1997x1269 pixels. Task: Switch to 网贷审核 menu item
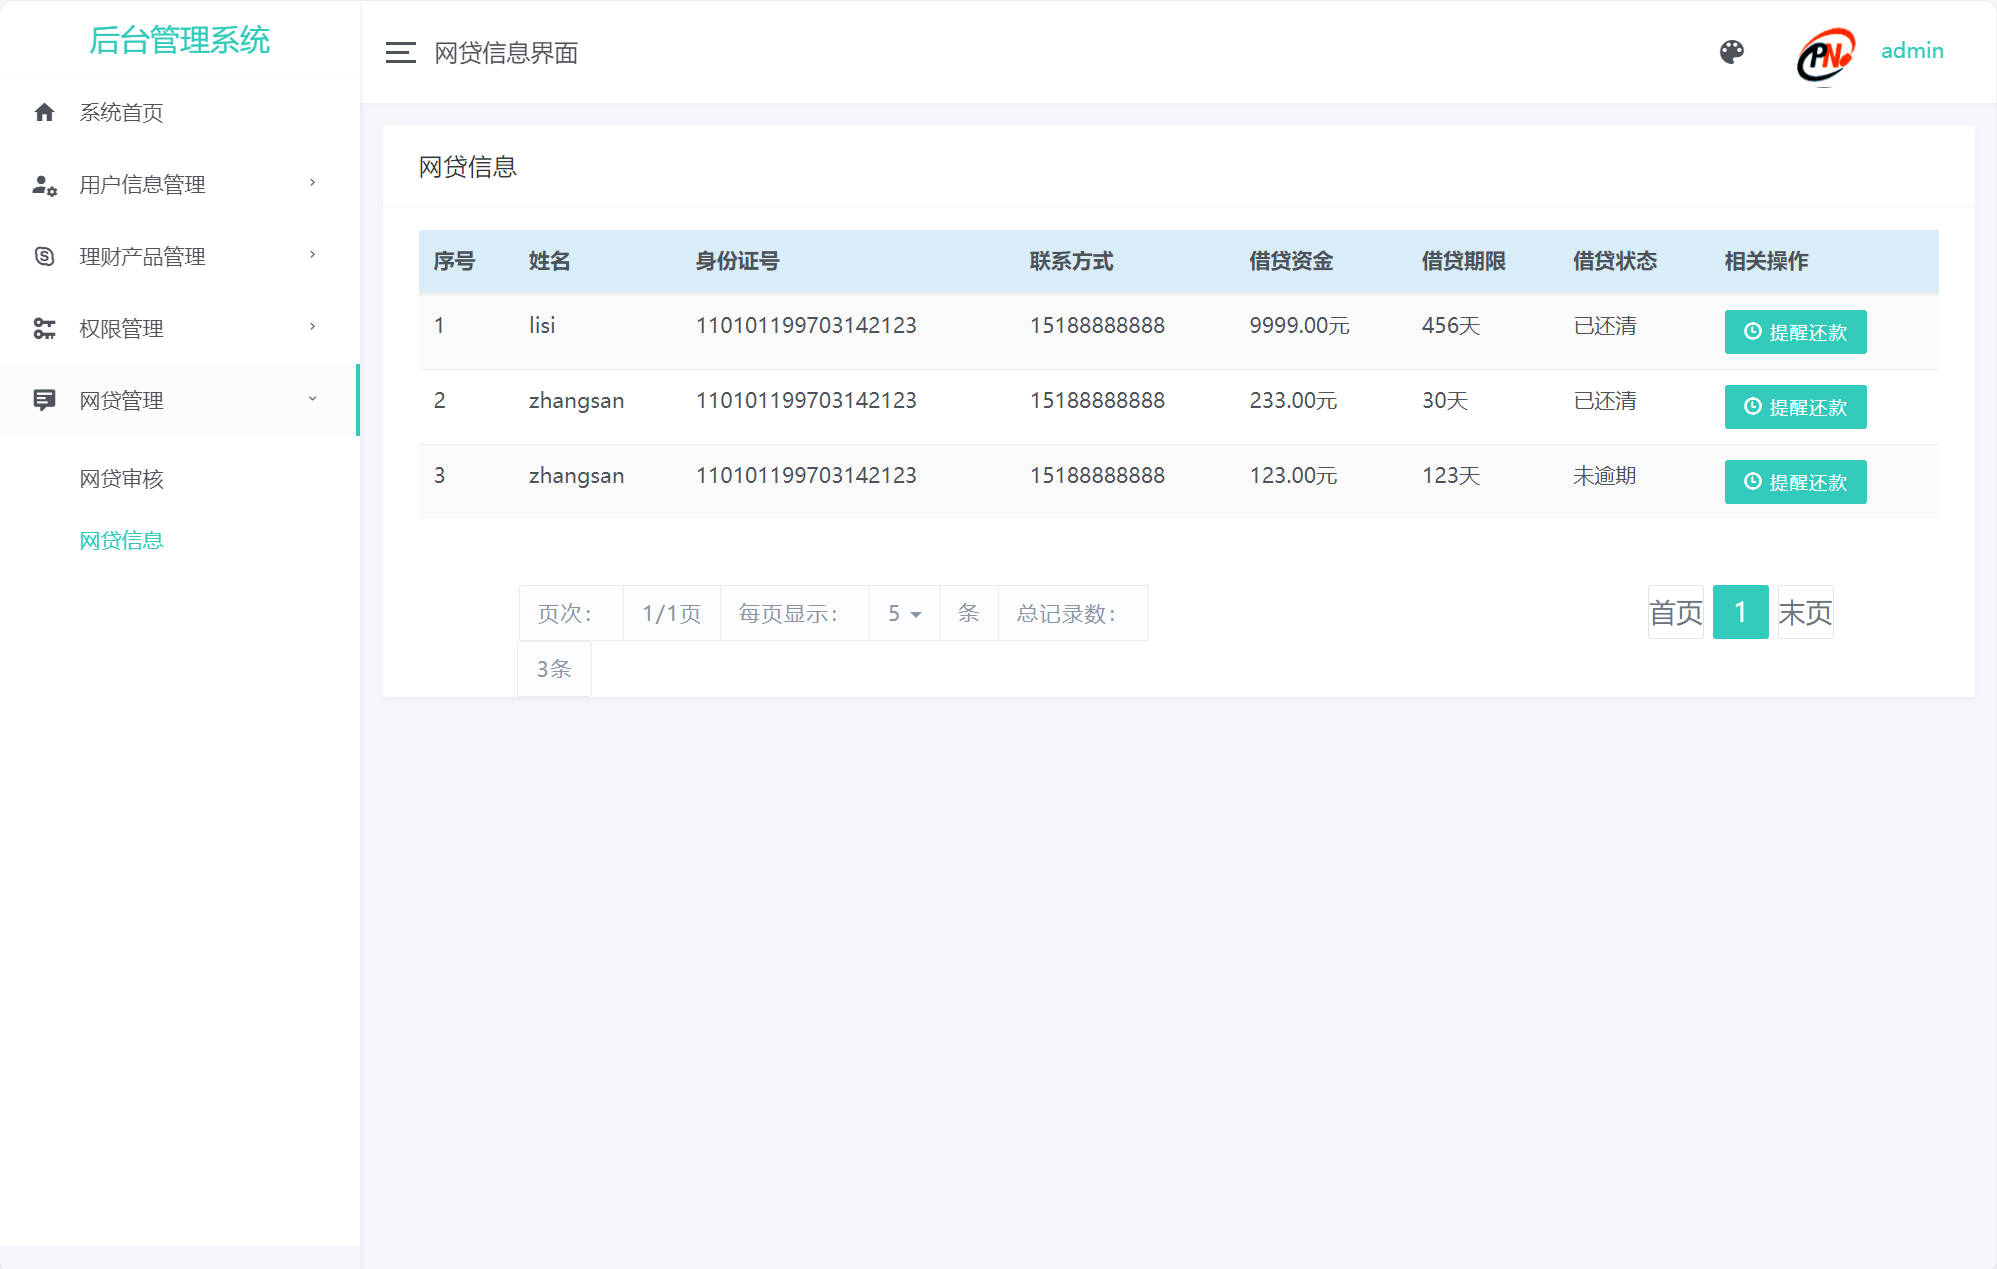tap(121, 479)
